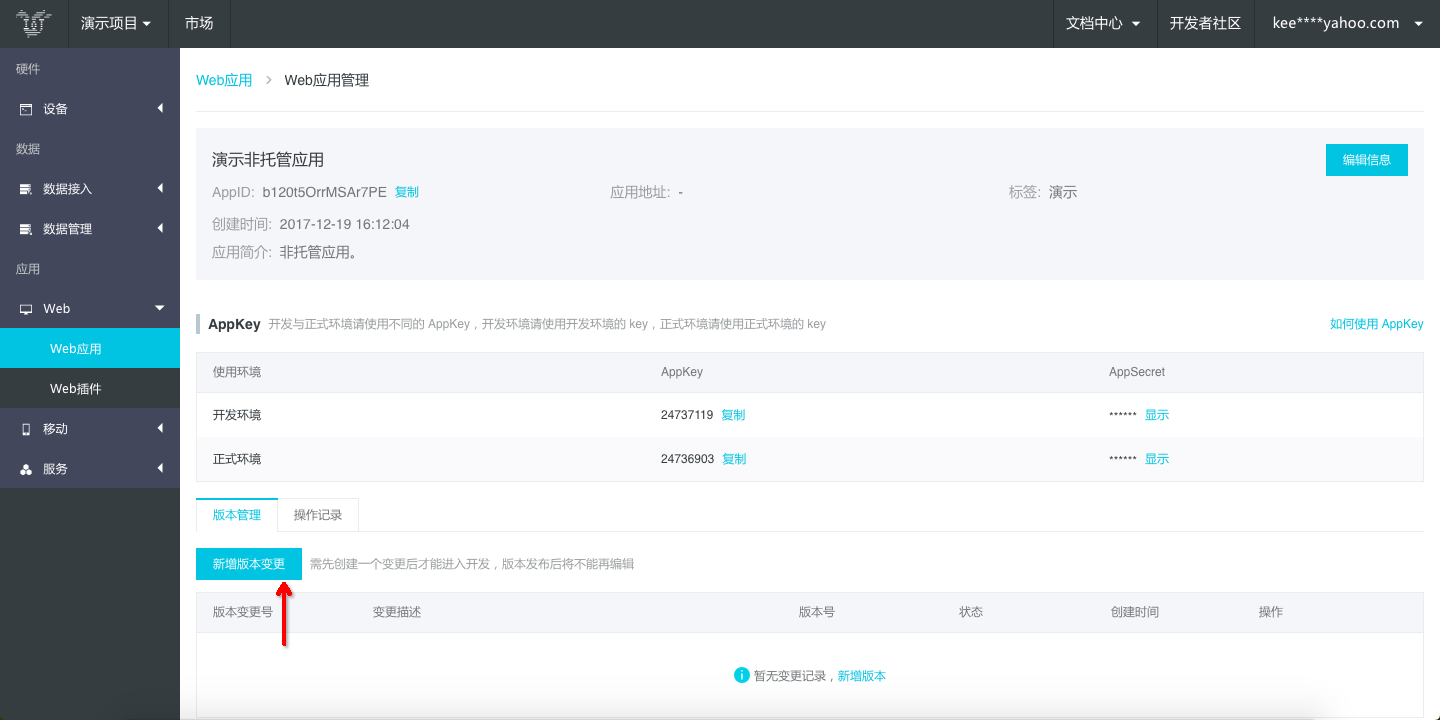The height and width of the screenshot is (720, 1440).
Task: Click the 正式环境 row label
Action: [x=237, y=459]
